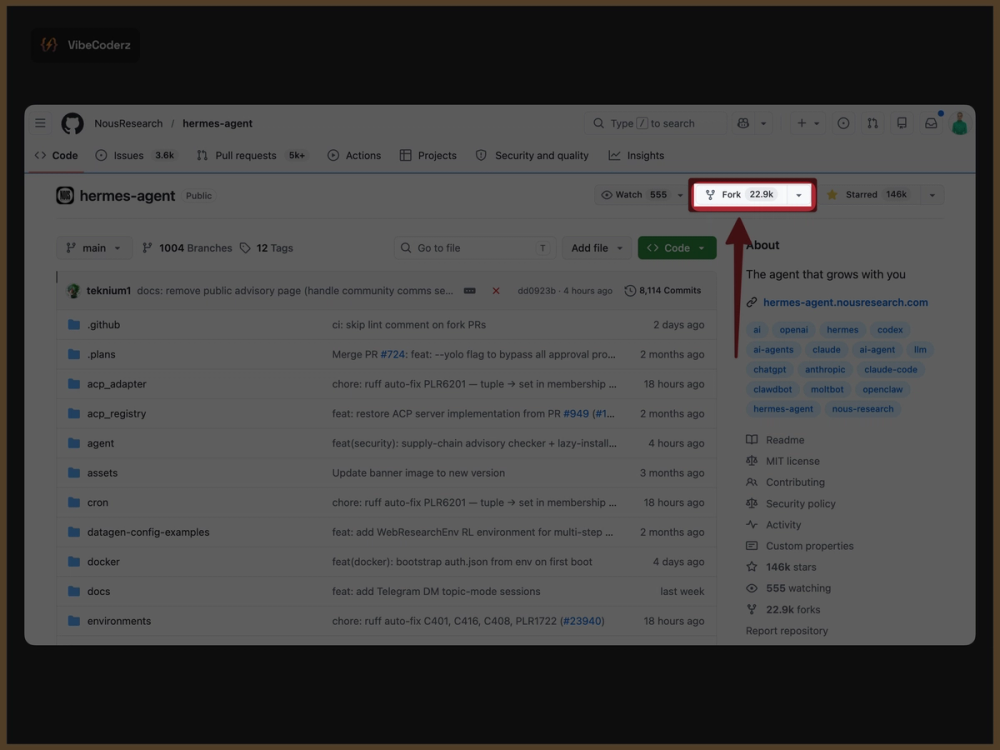This screenshot has width=1000, height=750.
Task: Open the hamburger navigation menu
Action: pyautogui.click(x=40, y=123)
